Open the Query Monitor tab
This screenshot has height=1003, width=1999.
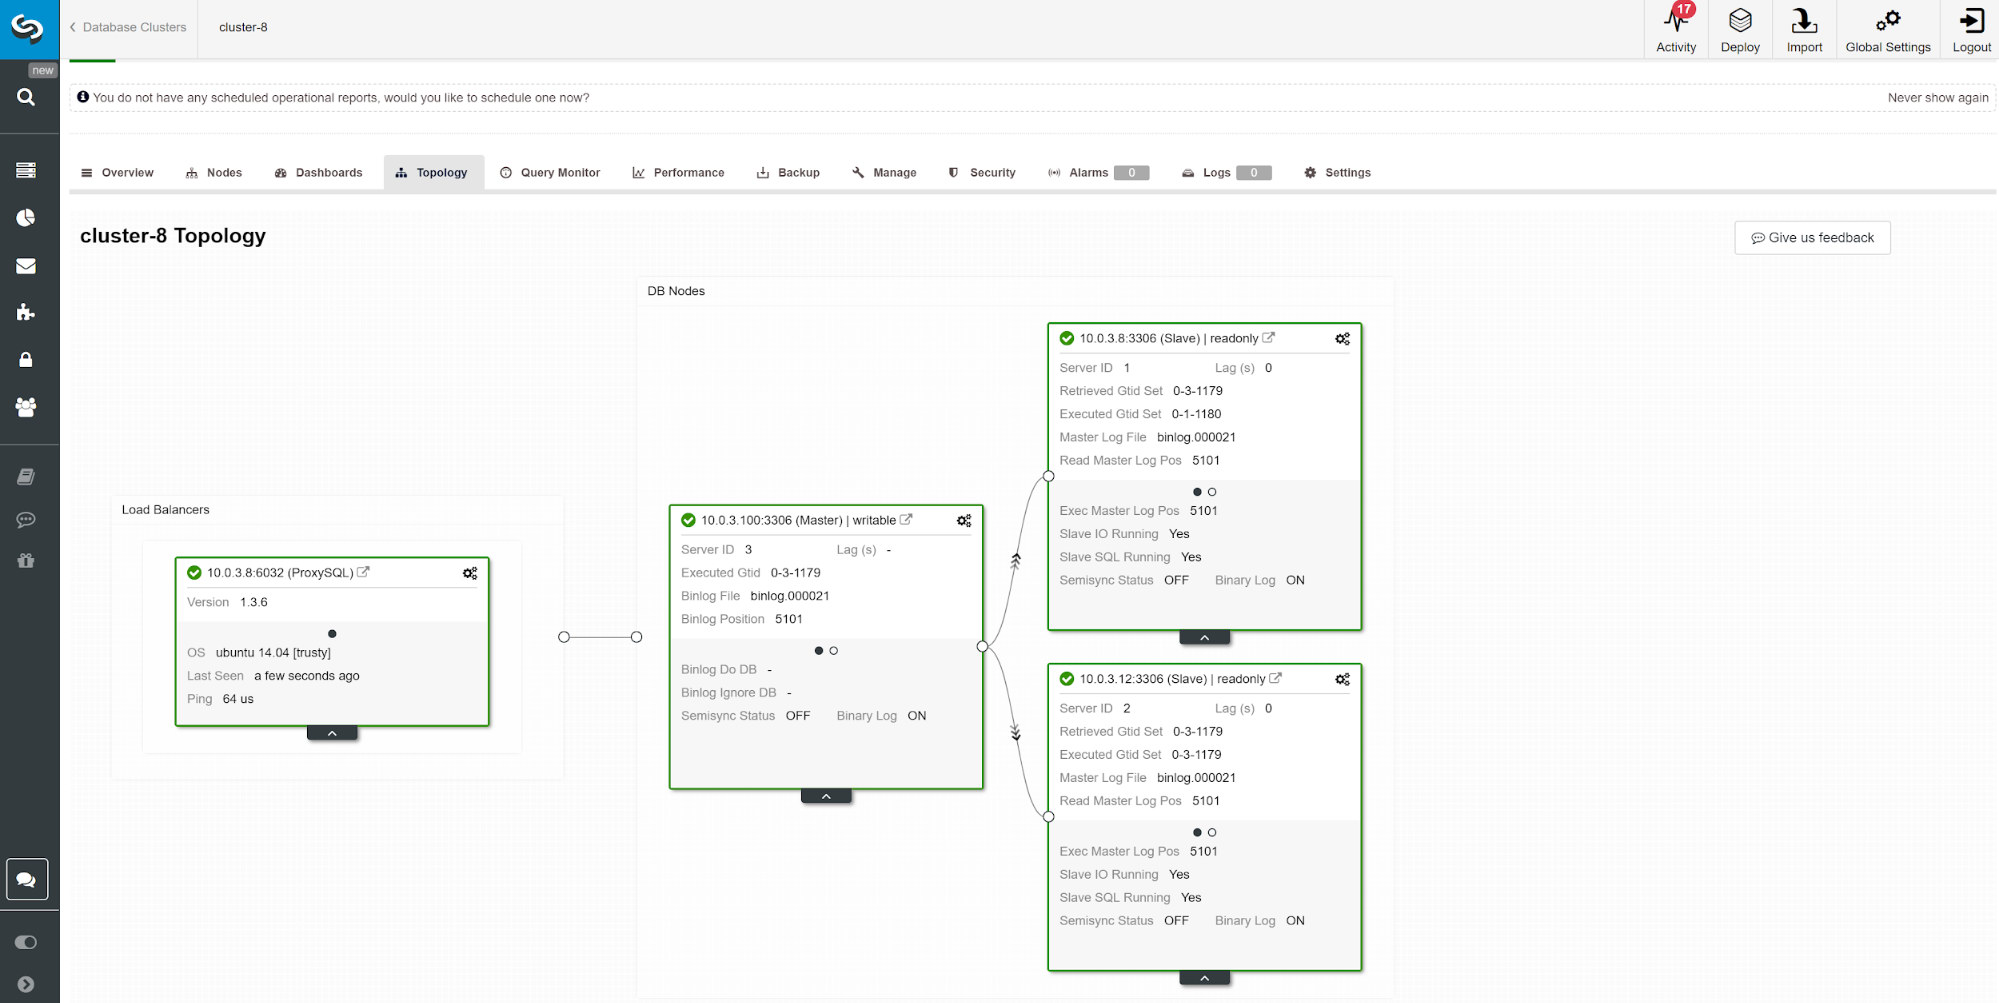pos(550,173)
